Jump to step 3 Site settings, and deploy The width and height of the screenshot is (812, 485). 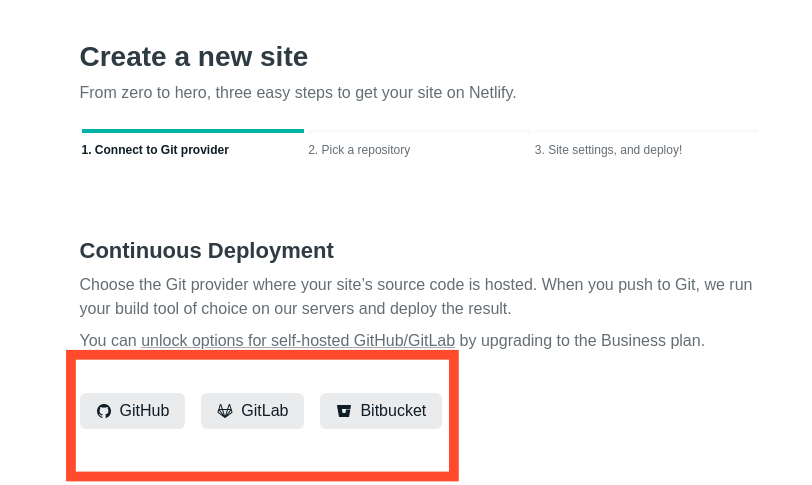tap(608, 150)
